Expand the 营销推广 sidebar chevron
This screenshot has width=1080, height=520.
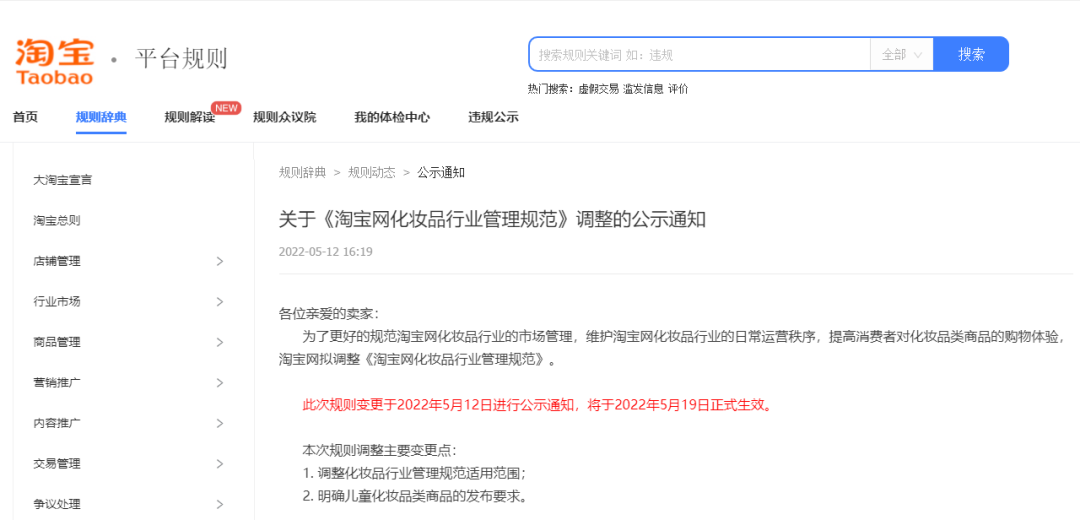click(x=220, y=383)
